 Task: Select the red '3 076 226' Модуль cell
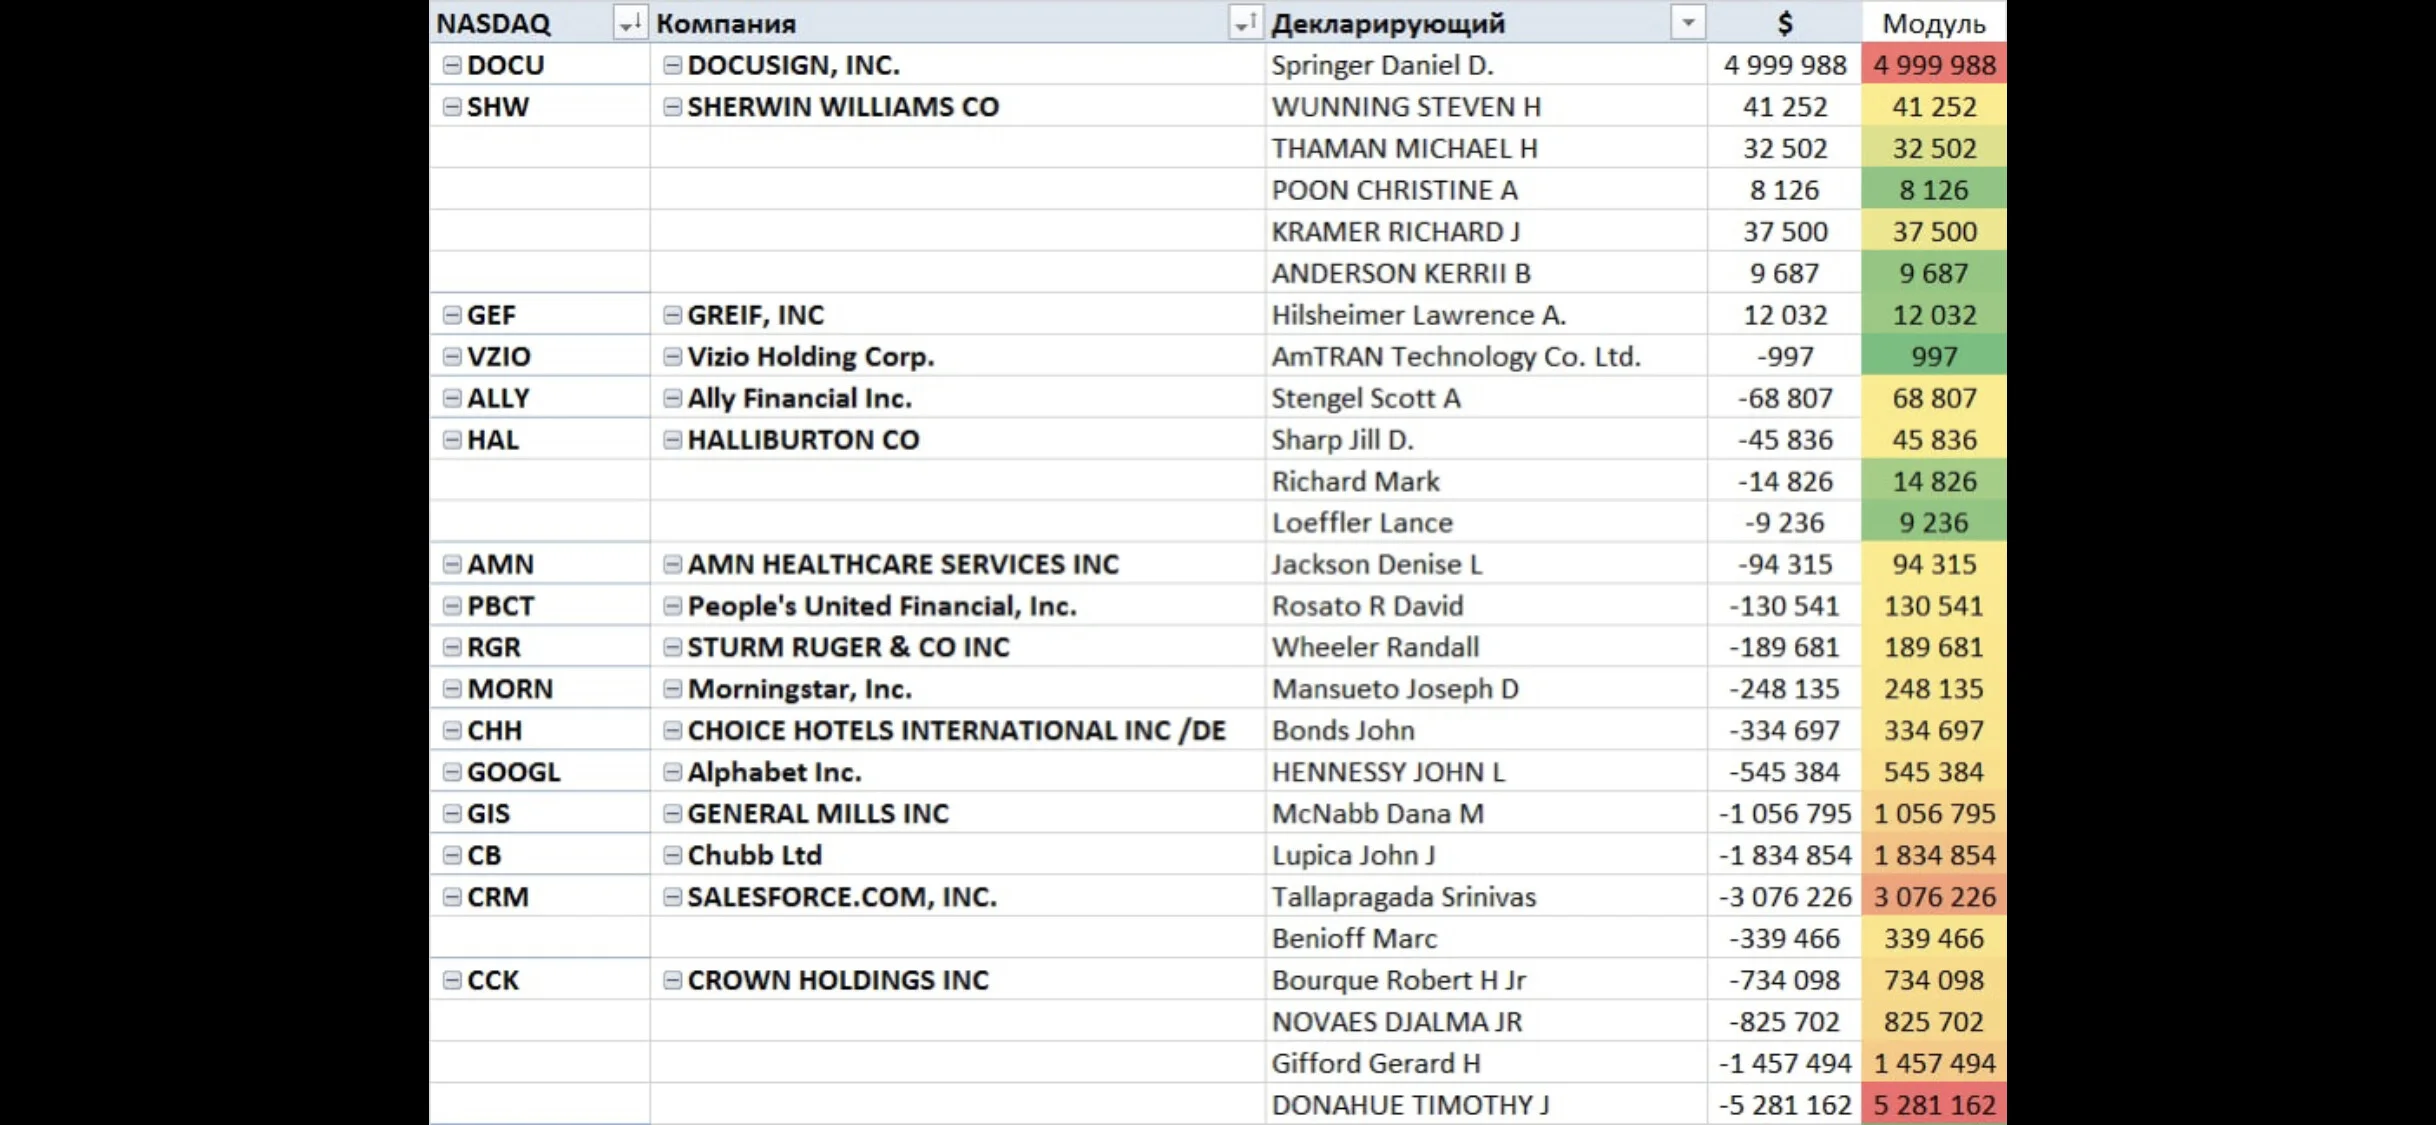(x=1934, y=897)
